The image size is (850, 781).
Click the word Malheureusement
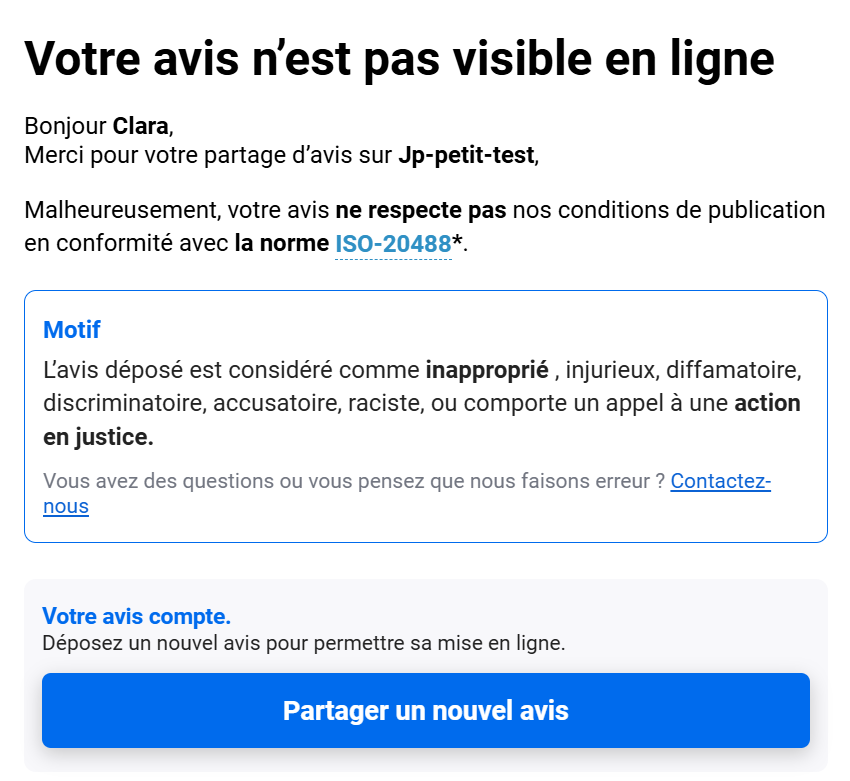[x=120, y=211]
